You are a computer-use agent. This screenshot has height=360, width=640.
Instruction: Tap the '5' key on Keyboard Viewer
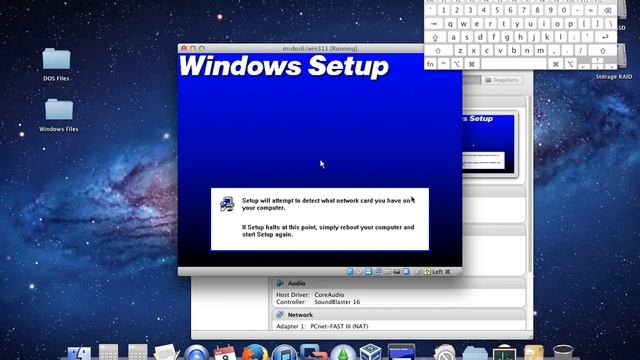tap(497, 10)
